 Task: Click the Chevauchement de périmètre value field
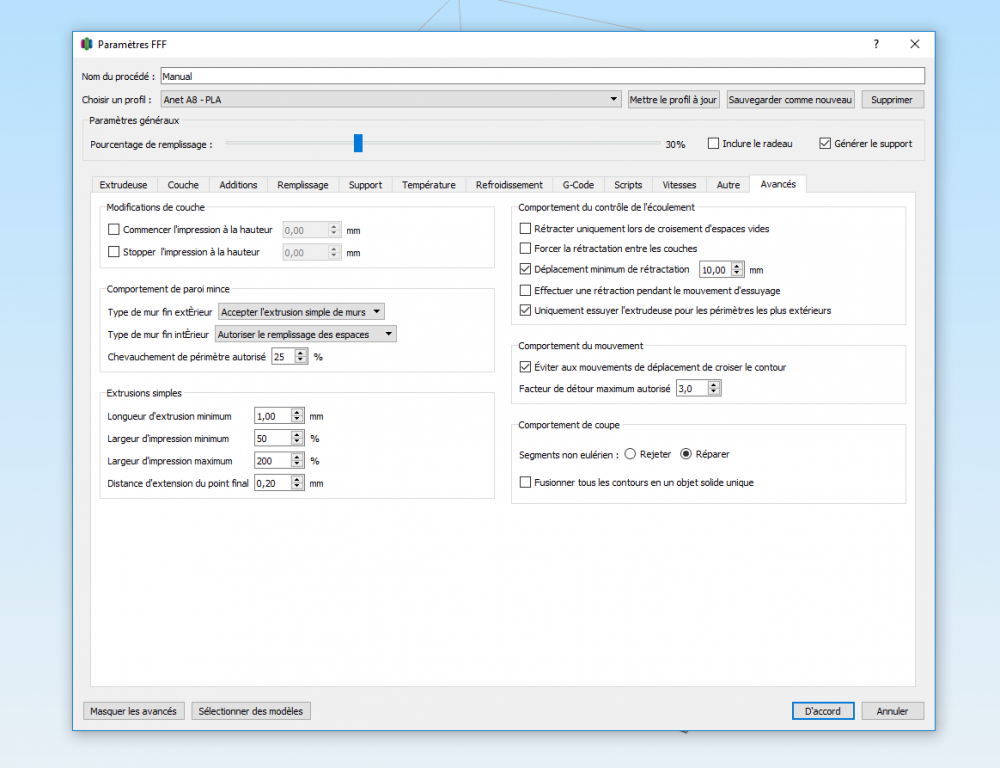click(283, 357)
